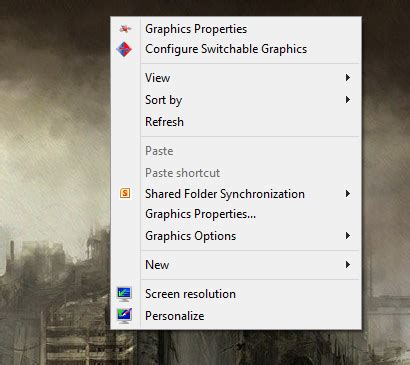
Task: Click the Screen resolution monitor icon
Action: (x=124, y=294)
